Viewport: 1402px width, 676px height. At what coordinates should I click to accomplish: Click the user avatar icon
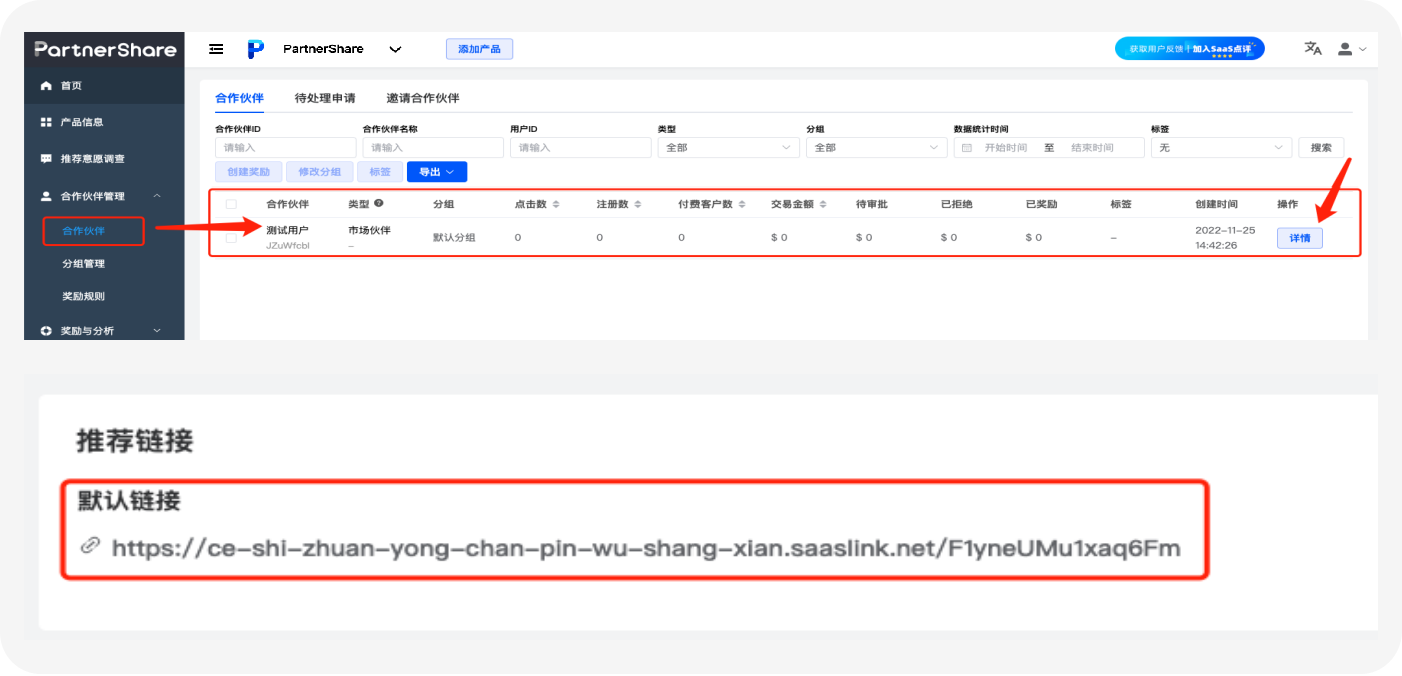click(1345, 47)
